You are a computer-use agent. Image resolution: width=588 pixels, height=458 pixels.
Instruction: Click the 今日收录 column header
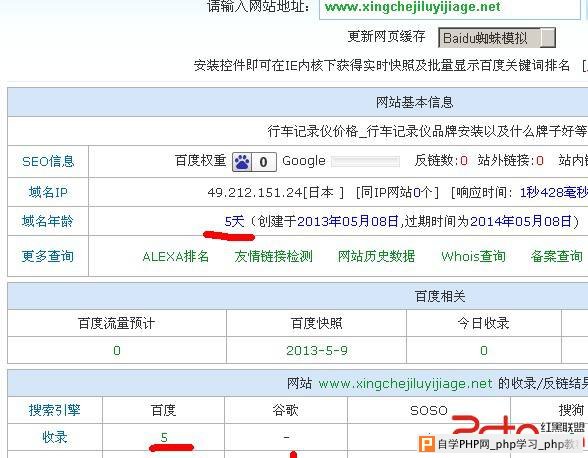[483, 323]
